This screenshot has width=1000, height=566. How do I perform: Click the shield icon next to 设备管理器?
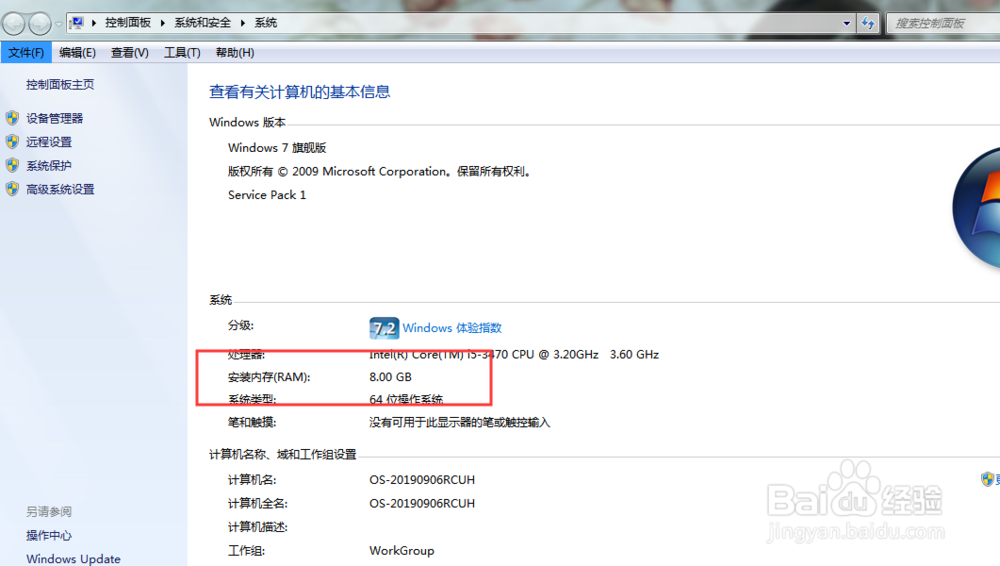[12, 118]
